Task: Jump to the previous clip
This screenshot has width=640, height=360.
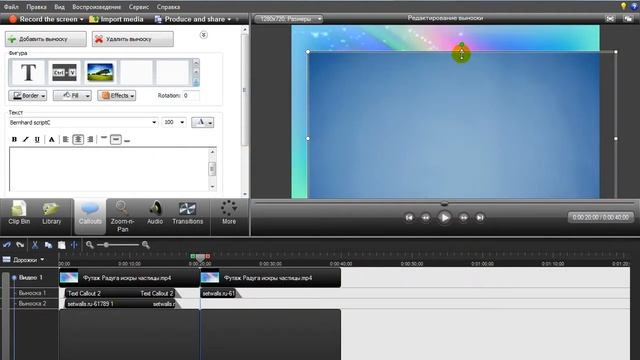Action: 409,218
